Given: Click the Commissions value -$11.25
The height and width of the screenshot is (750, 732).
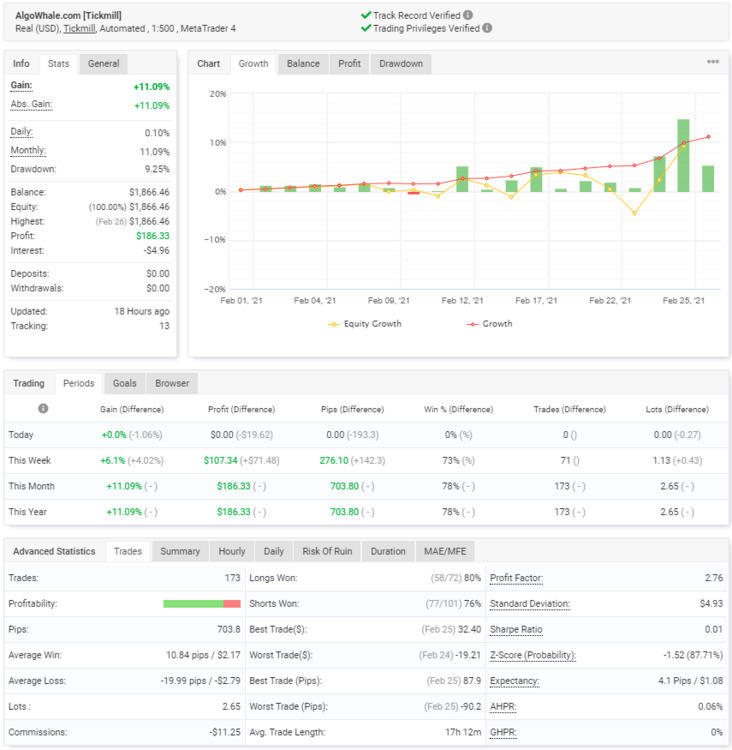Looking at the screenshot, I should (225, 733).
